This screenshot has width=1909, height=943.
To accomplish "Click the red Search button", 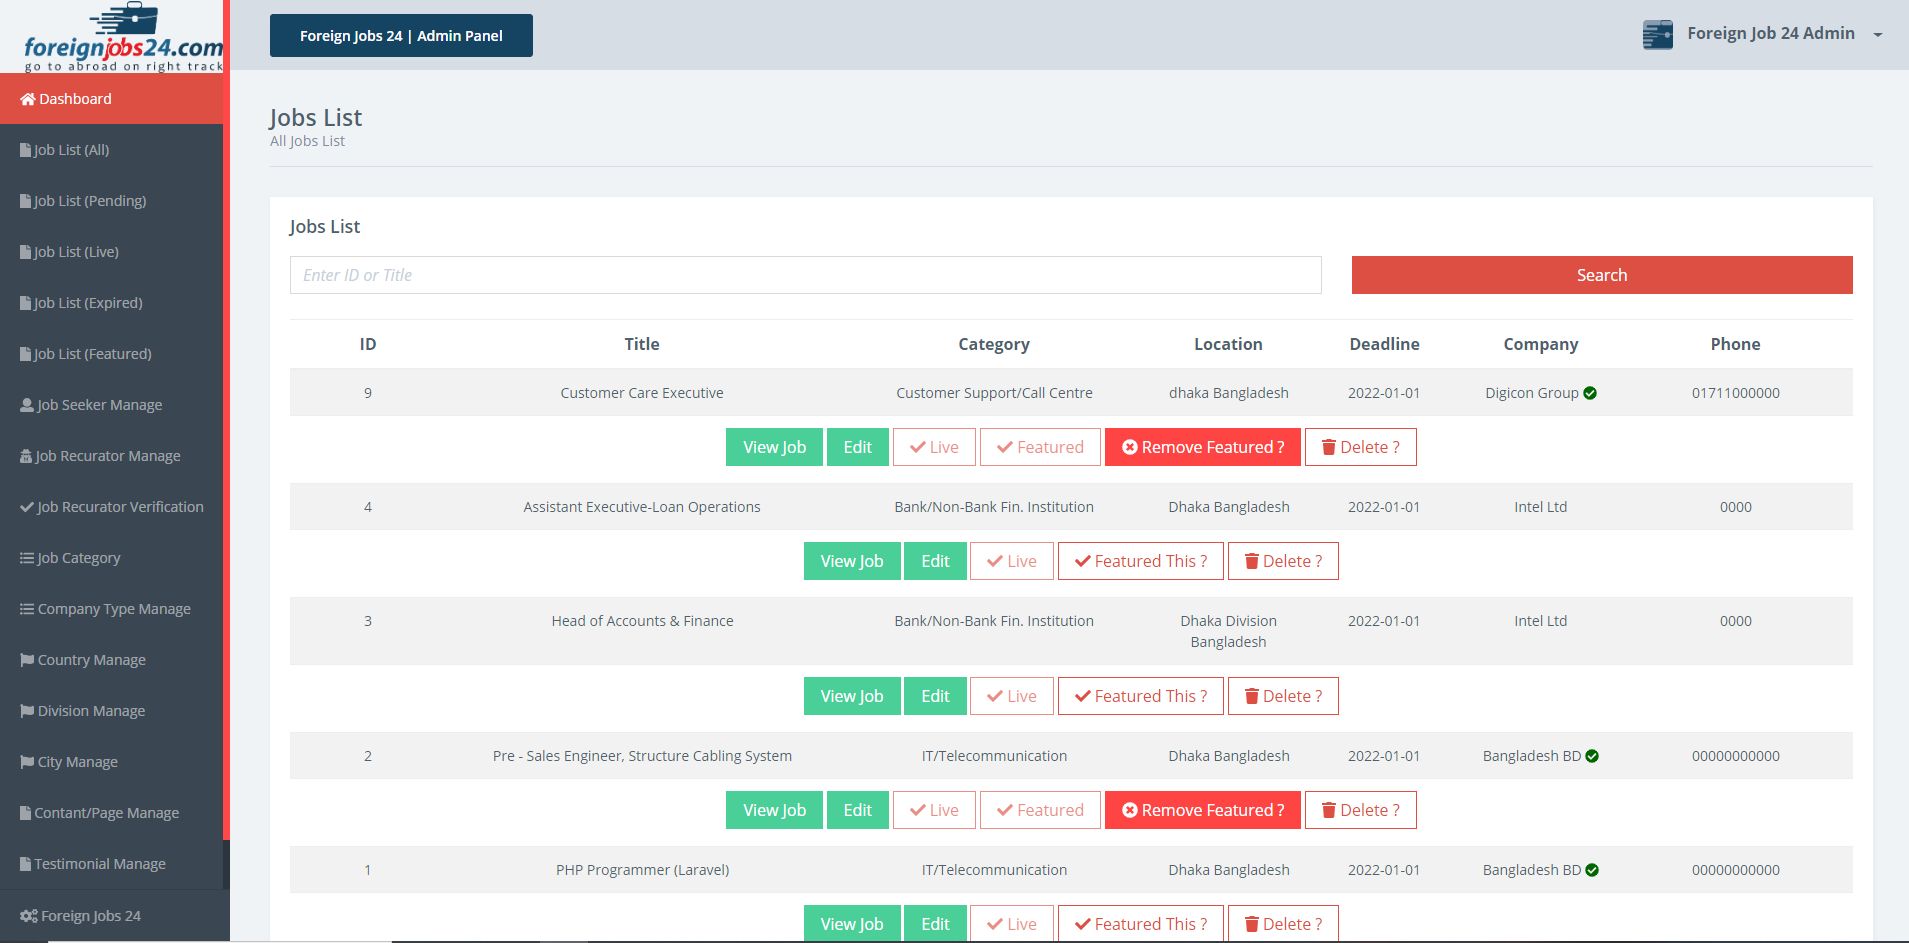I will (1602, 275).
